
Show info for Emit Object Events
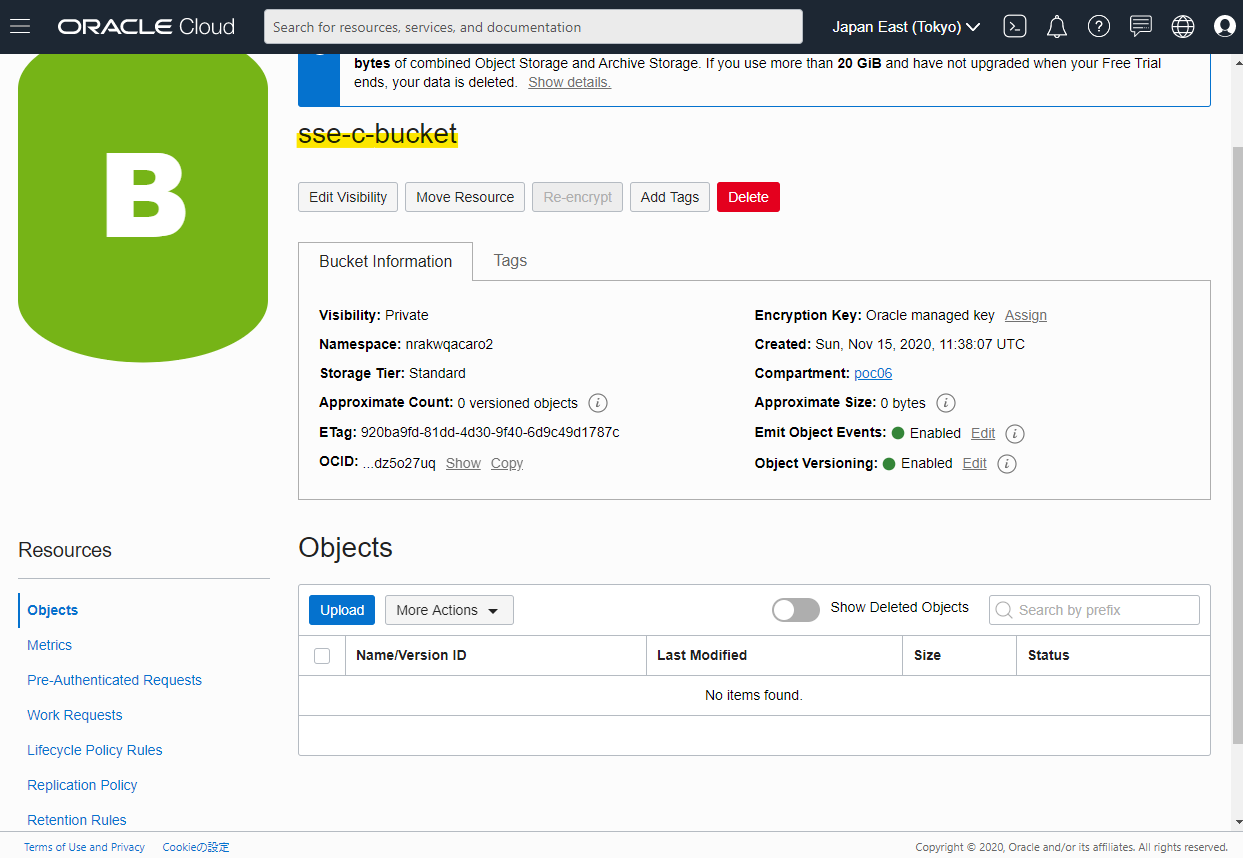point(1015,434)
